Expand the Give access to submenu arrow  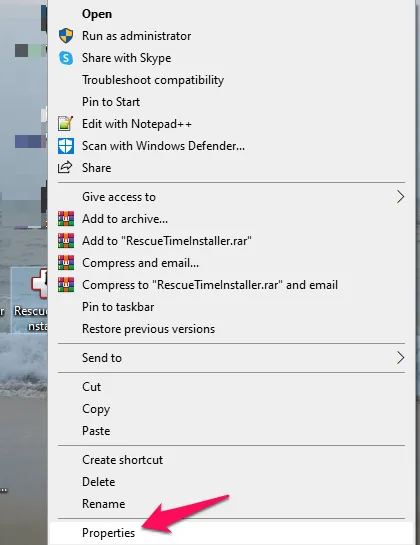click(401, 197)
